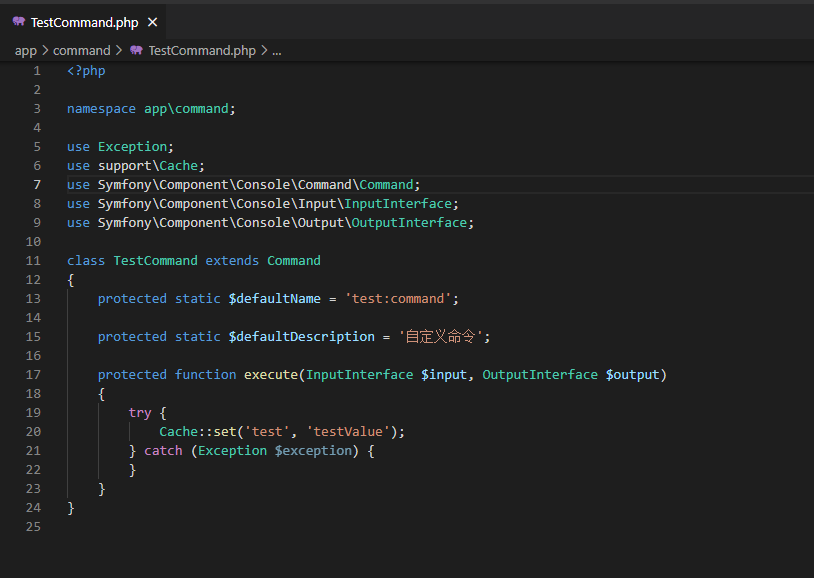Click the "Exception" type on line 21
Image resolution: width=814 pixels, height=578 pixels.
232,451
